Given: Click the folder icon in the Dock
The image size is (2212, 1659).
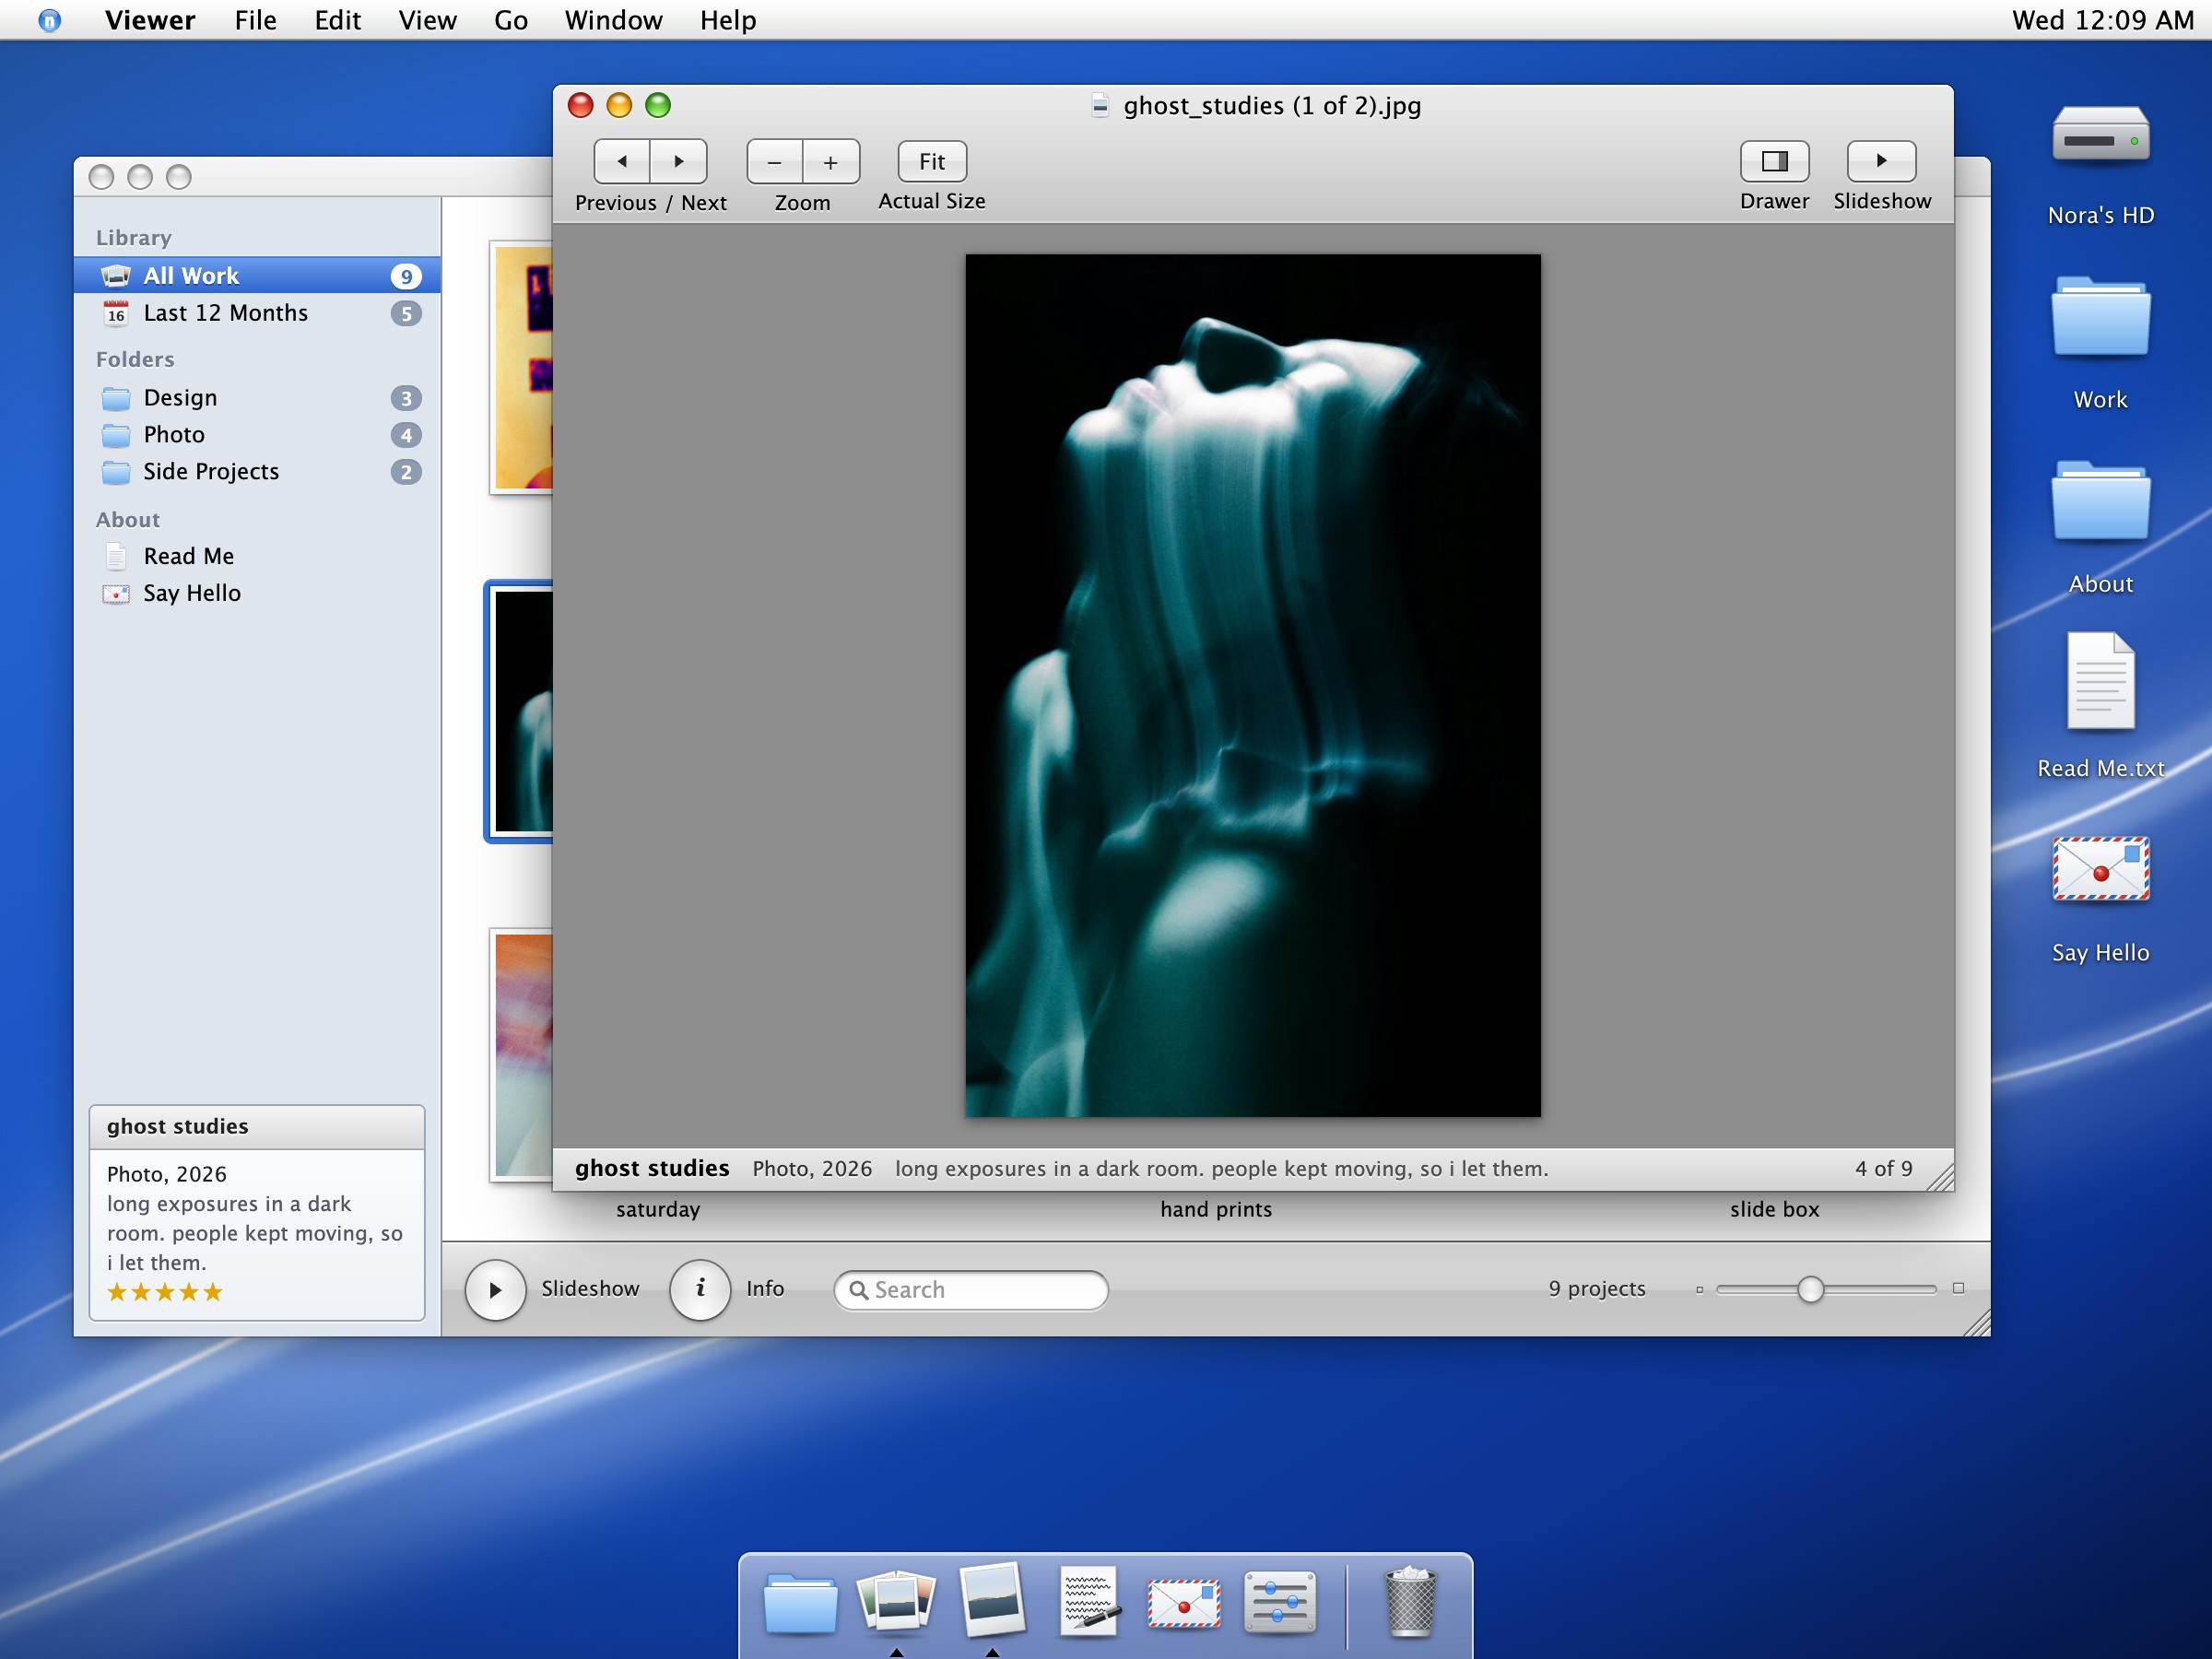Looking at the screenshot, I should (800, 1603).
